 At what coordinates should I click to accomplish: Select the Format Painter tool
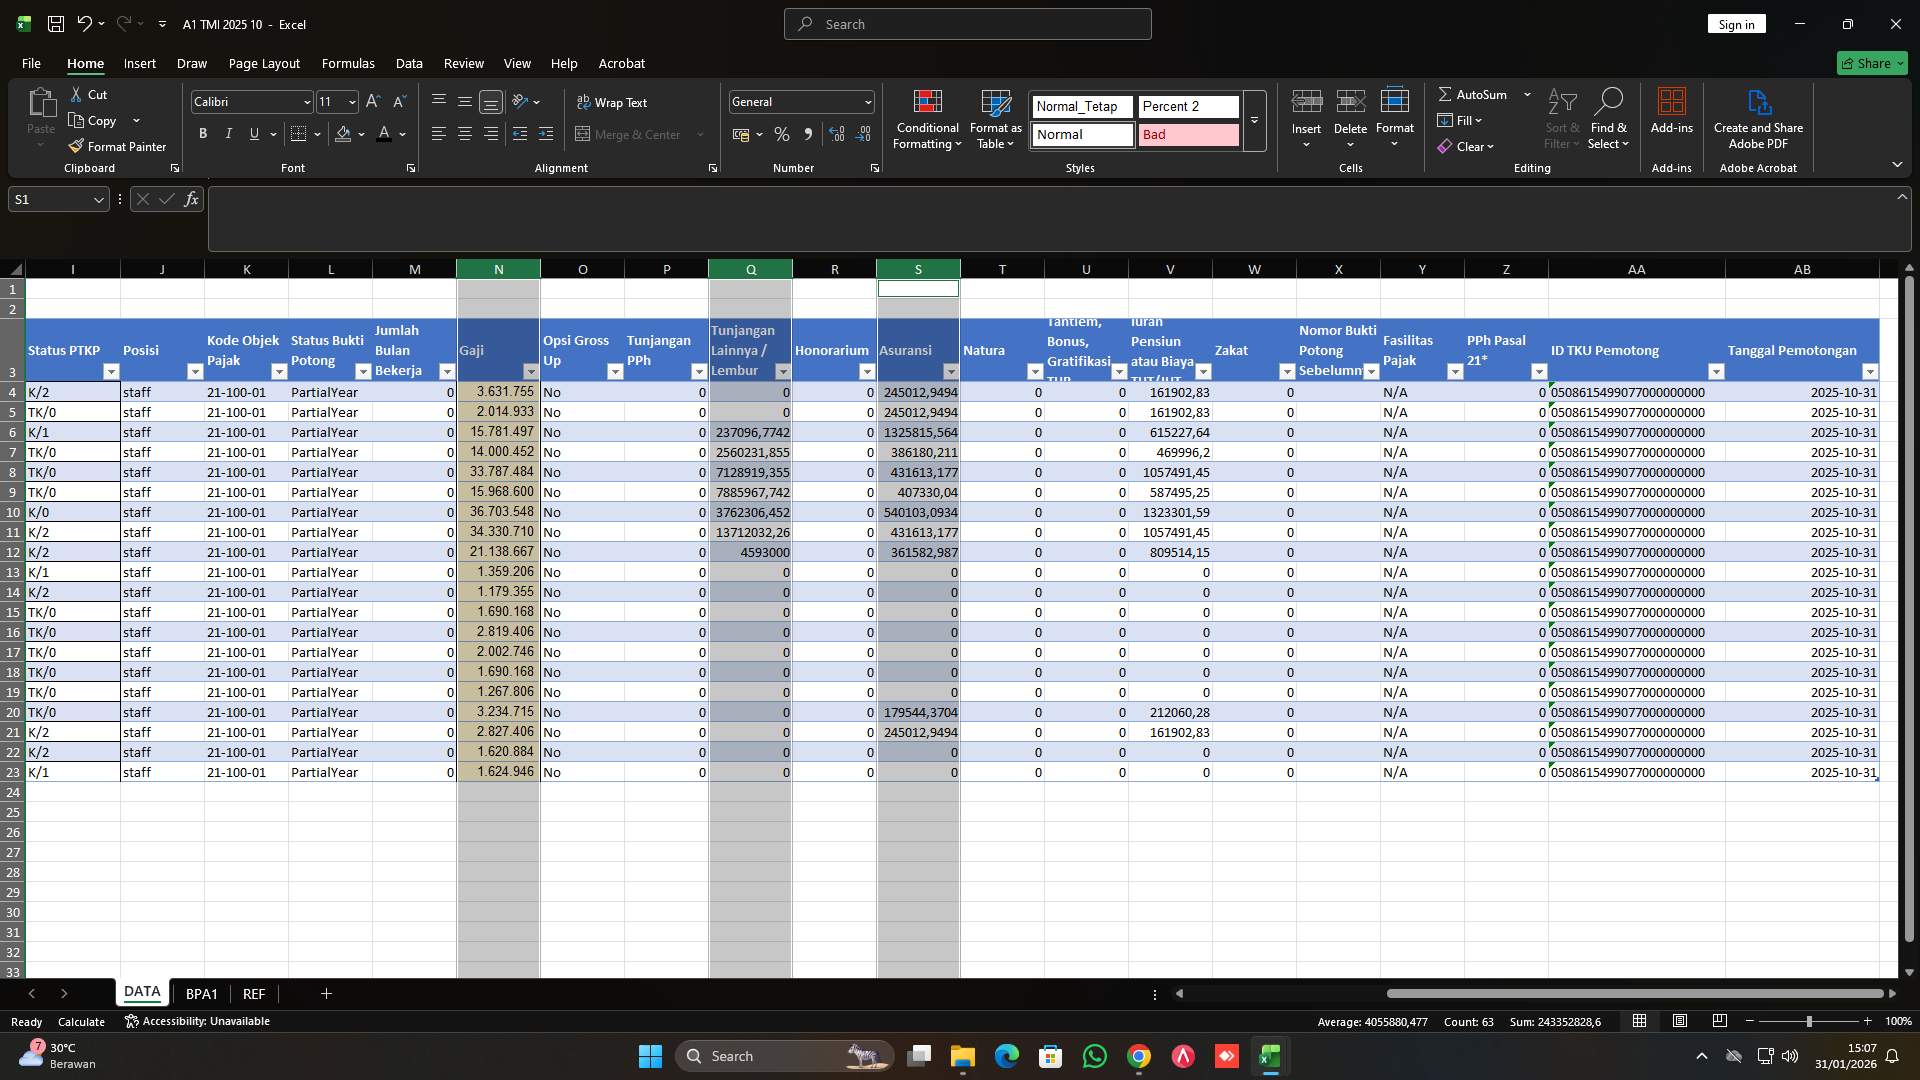pos(117,146)
